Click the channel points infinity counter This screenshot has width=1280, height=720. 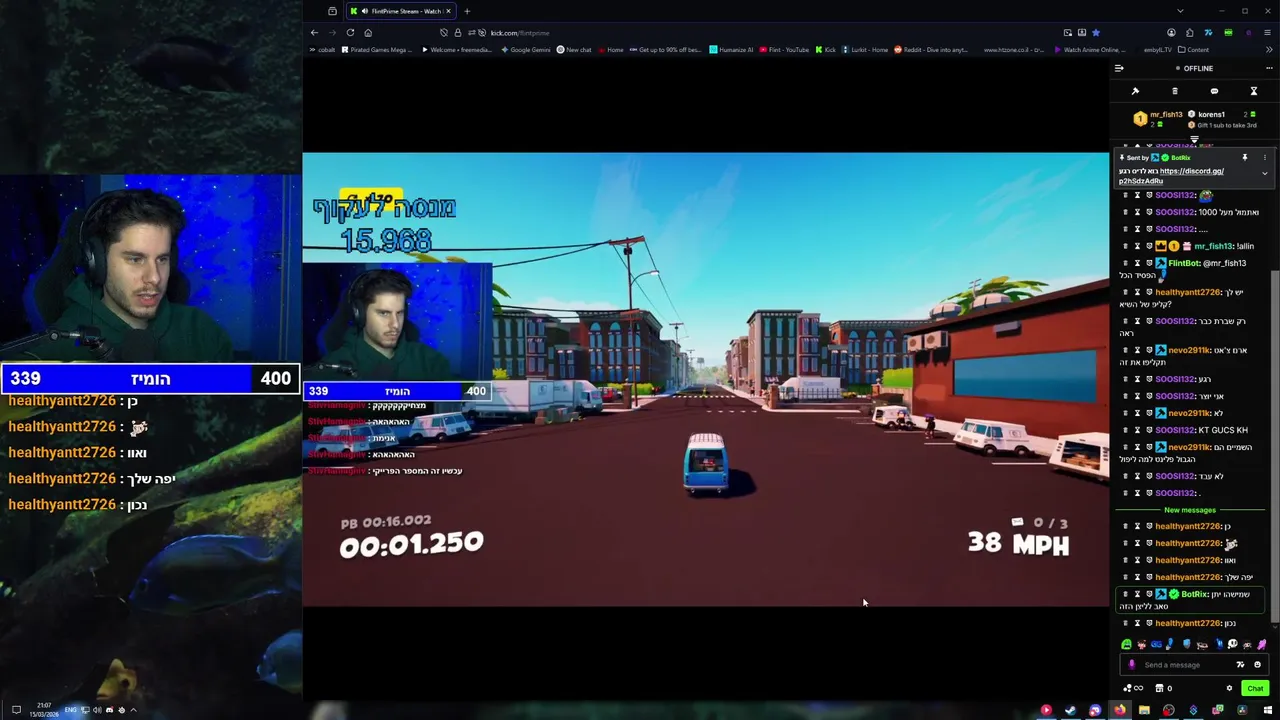(1134, 688)
